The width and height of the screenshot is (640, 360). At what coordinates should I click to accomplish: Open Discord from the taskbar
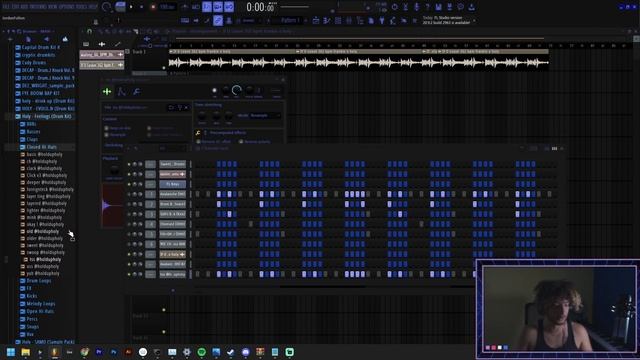tap(245, 352)
